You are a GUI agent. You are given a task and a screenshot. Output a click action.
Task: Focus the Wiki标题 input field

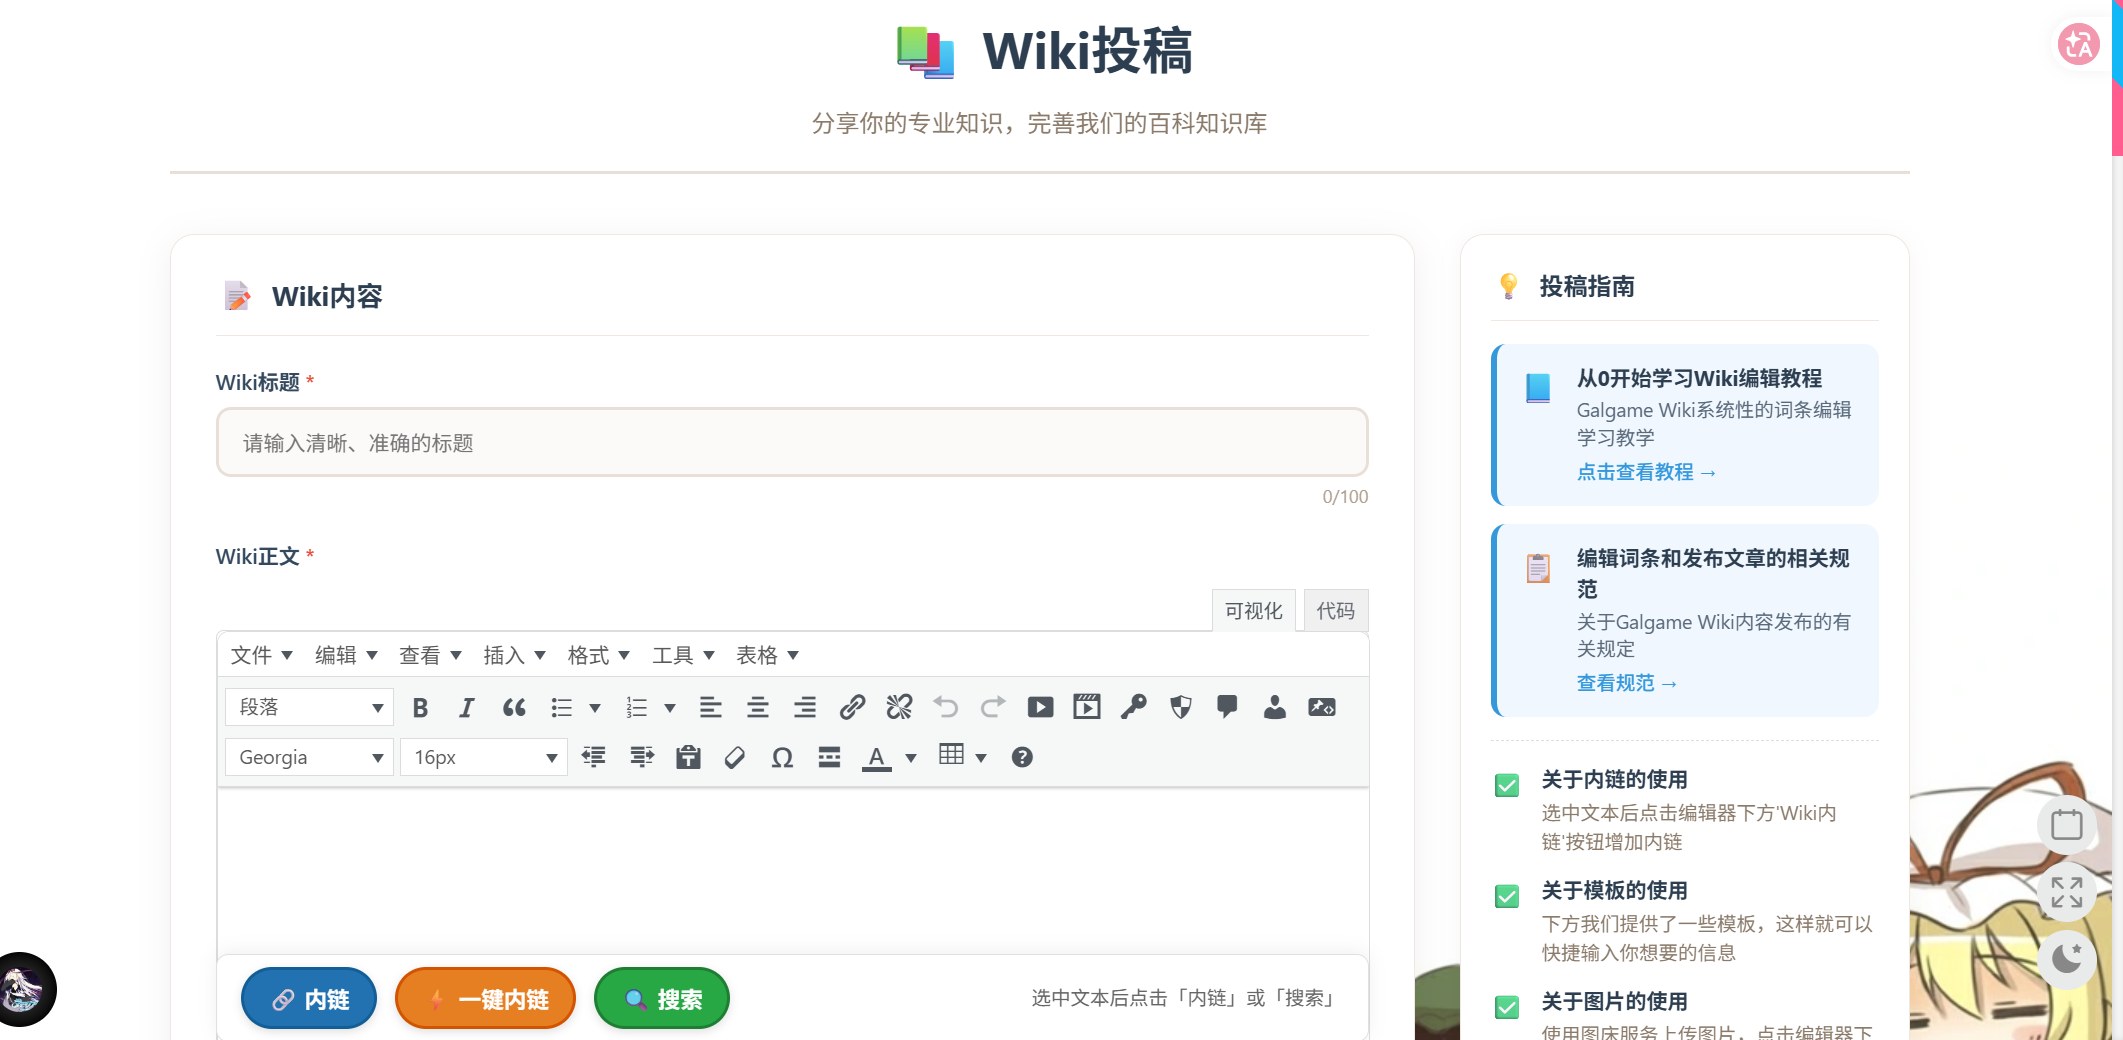point(792,442)
